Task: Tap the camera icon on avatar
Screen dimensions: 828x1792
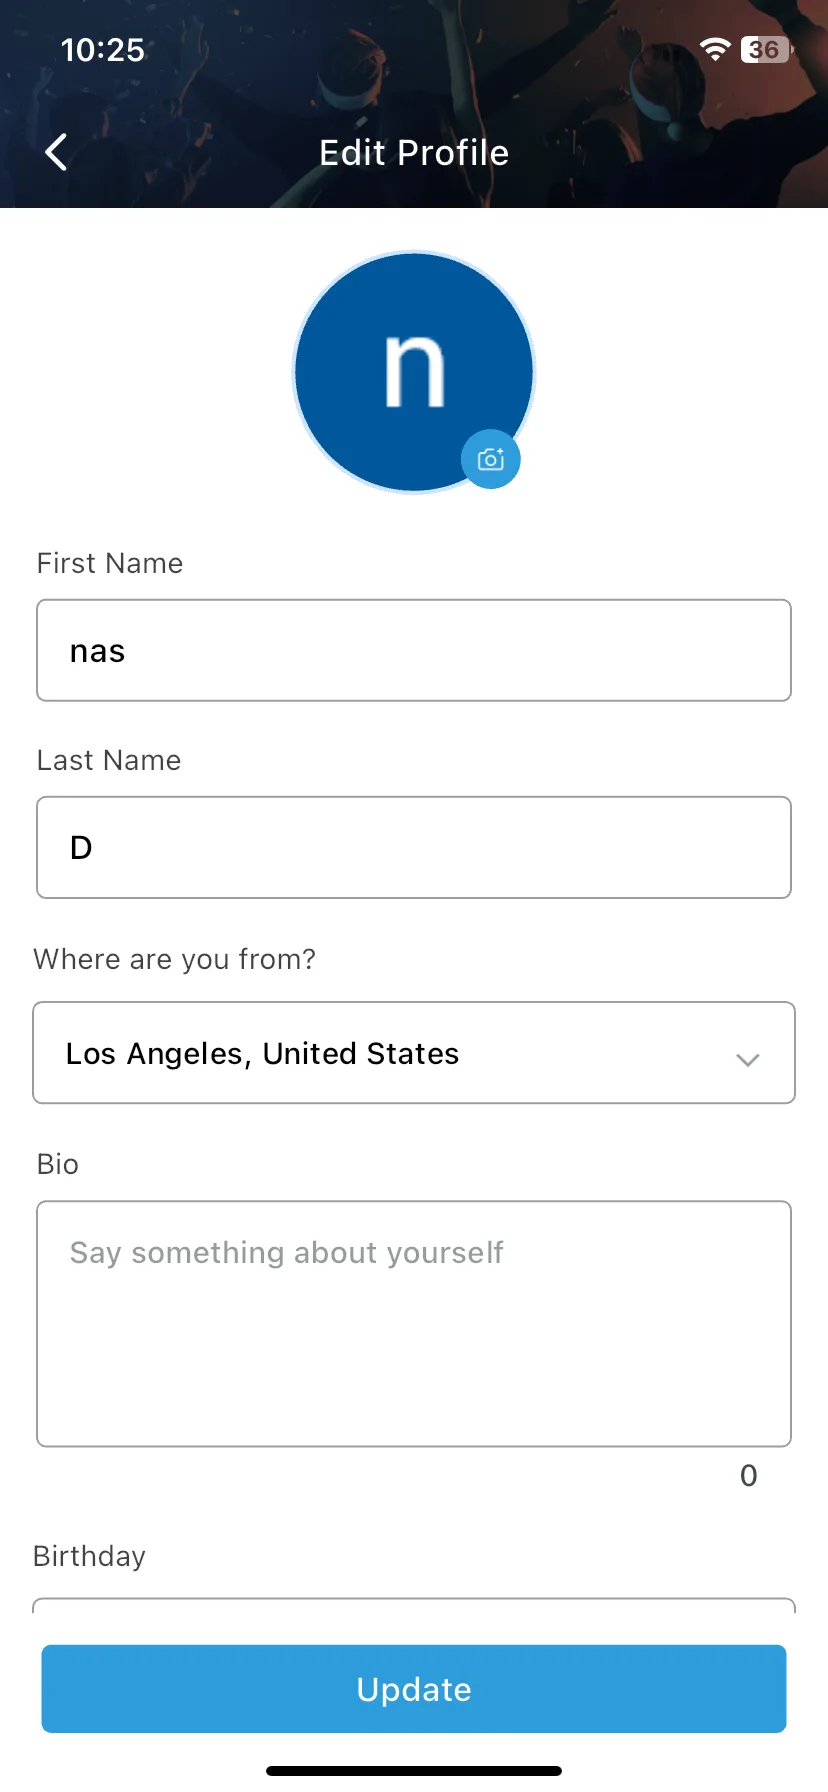Action: (490, 460)
